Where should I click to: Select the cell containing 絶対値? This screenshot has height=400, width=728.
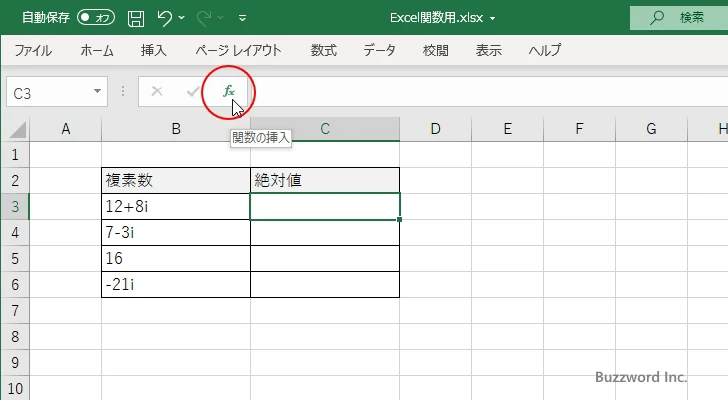(x=325, y=181)
